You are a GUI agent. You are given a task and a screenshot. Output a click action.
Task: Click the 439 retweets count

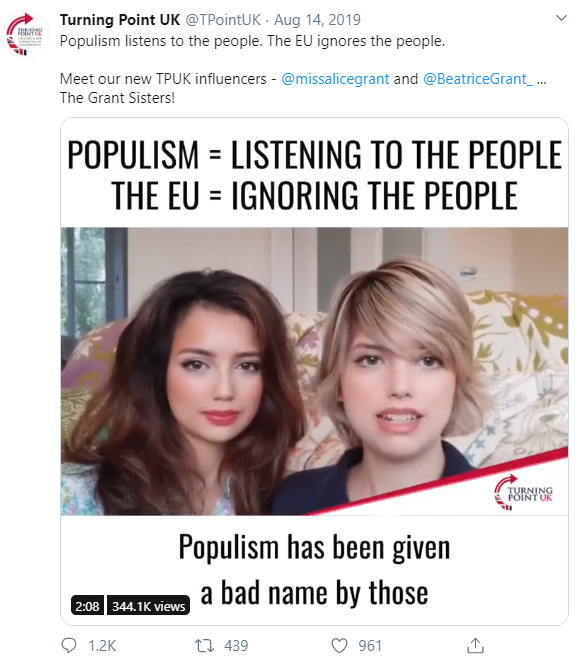[x=236, y=646]
